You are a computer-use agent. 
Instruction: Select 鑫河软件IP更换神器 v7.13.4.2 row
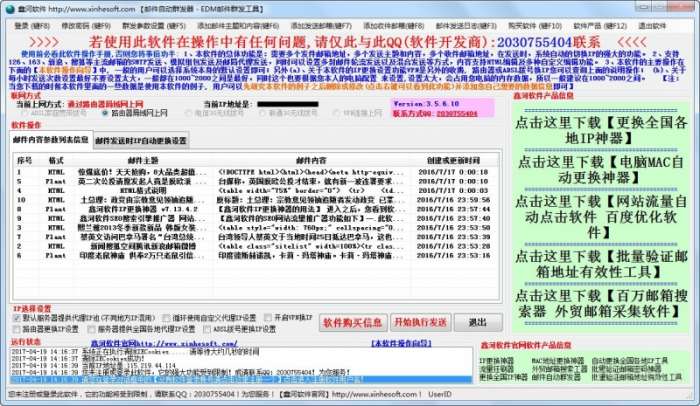tap(256, 209)
